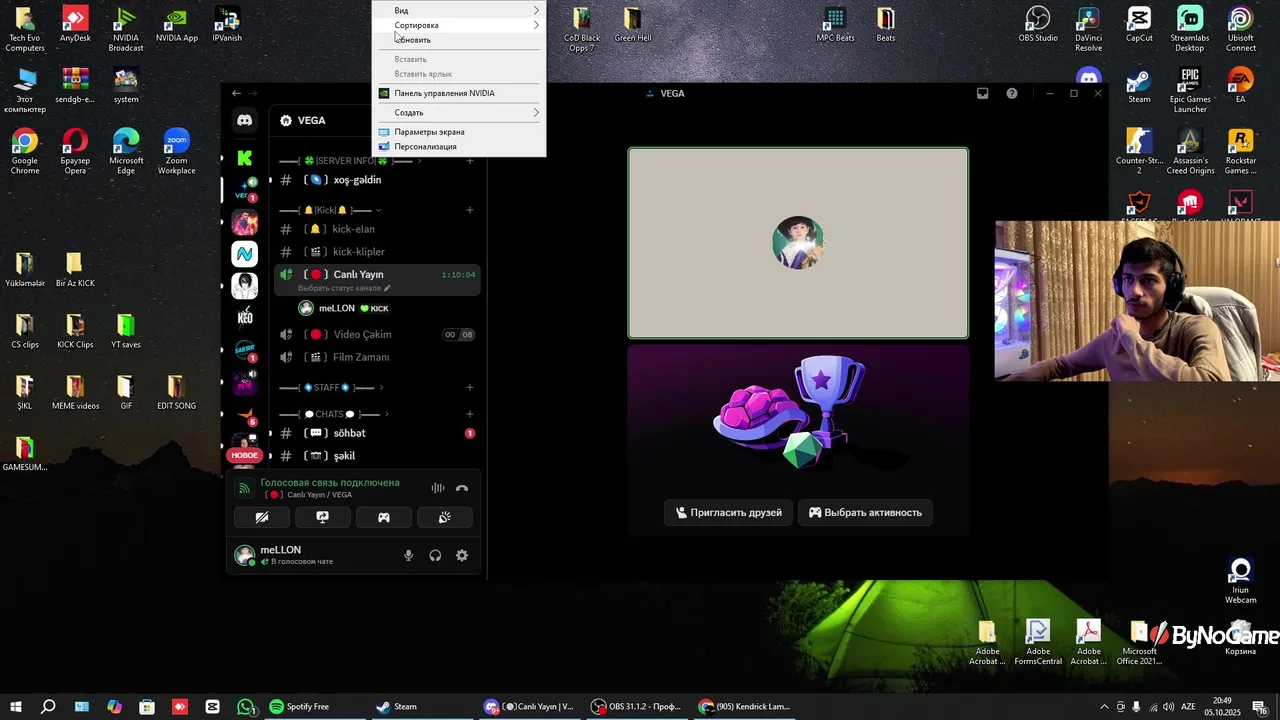Viewport: 1280px width, 720px height.
Task: Choose Обновить in context menu
Action: pyautogui.click(x=459, y=40)
